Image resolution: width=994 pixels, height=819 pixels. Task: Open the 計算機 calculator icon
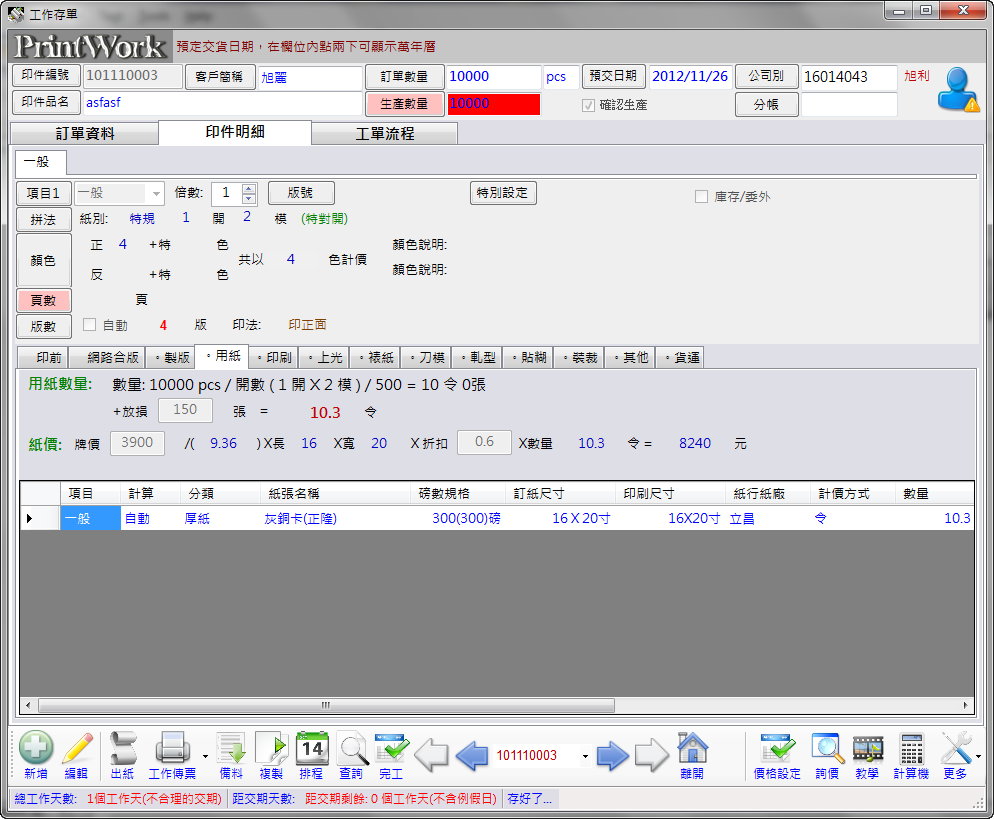[912, 749]
